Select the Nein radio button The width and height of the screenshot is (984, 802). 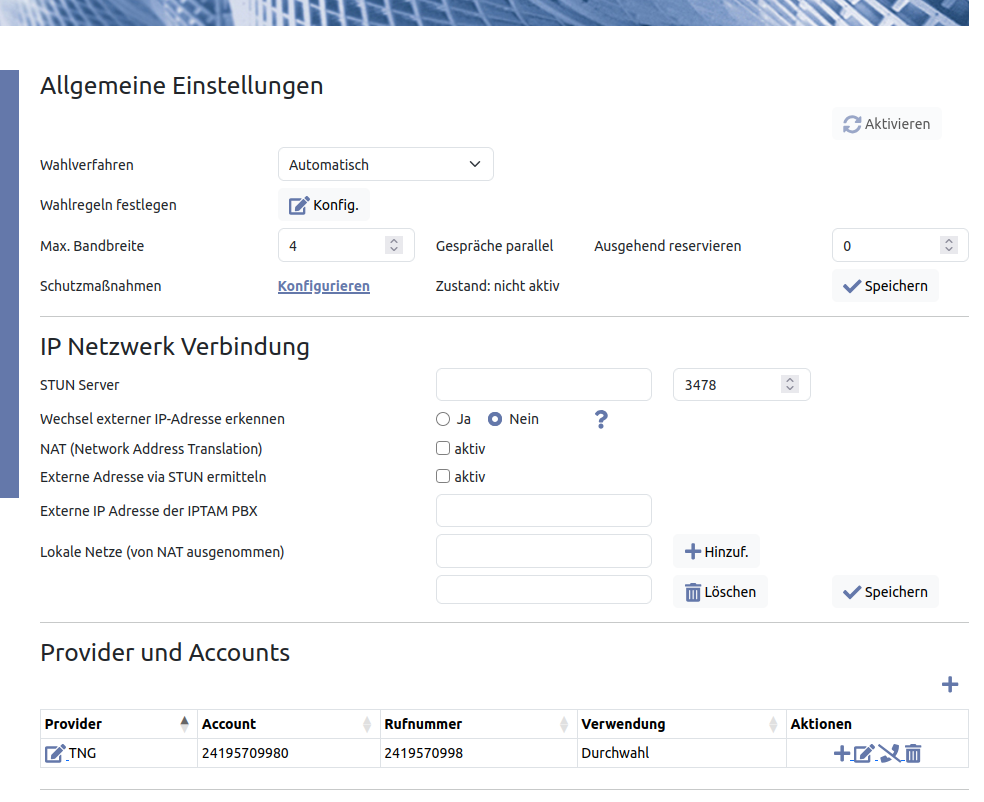495,419
